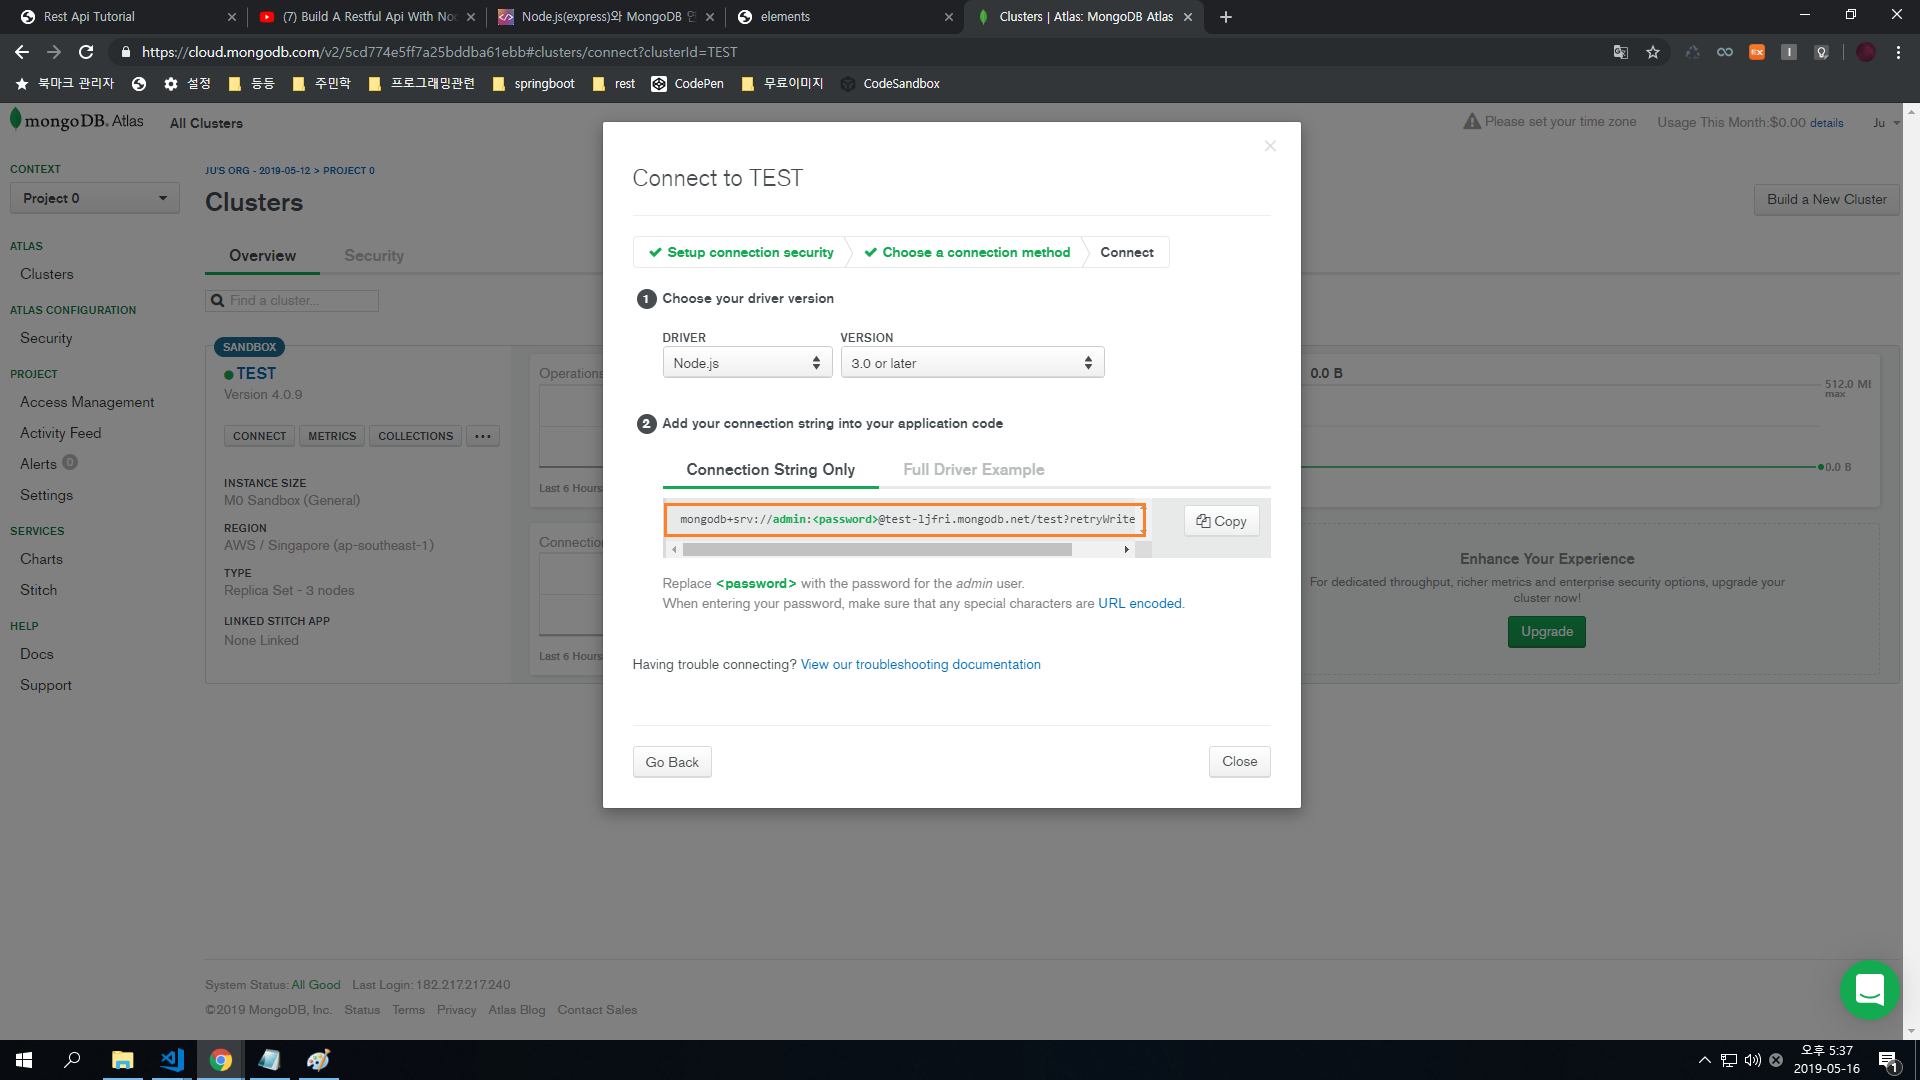Open the URL encoded link
This screenshot has height=1080, width=1920.
point(1139,603)
